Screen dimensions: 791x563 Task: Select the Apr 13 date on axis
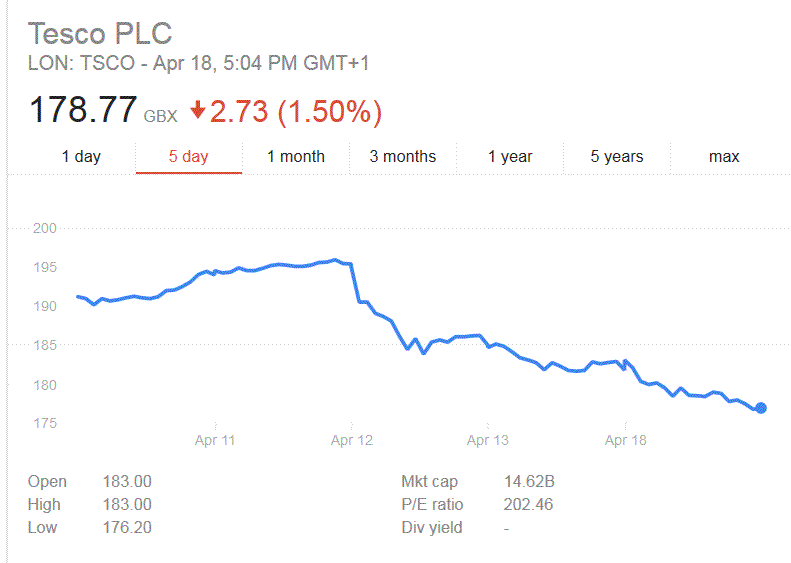[x=488, y=440]
